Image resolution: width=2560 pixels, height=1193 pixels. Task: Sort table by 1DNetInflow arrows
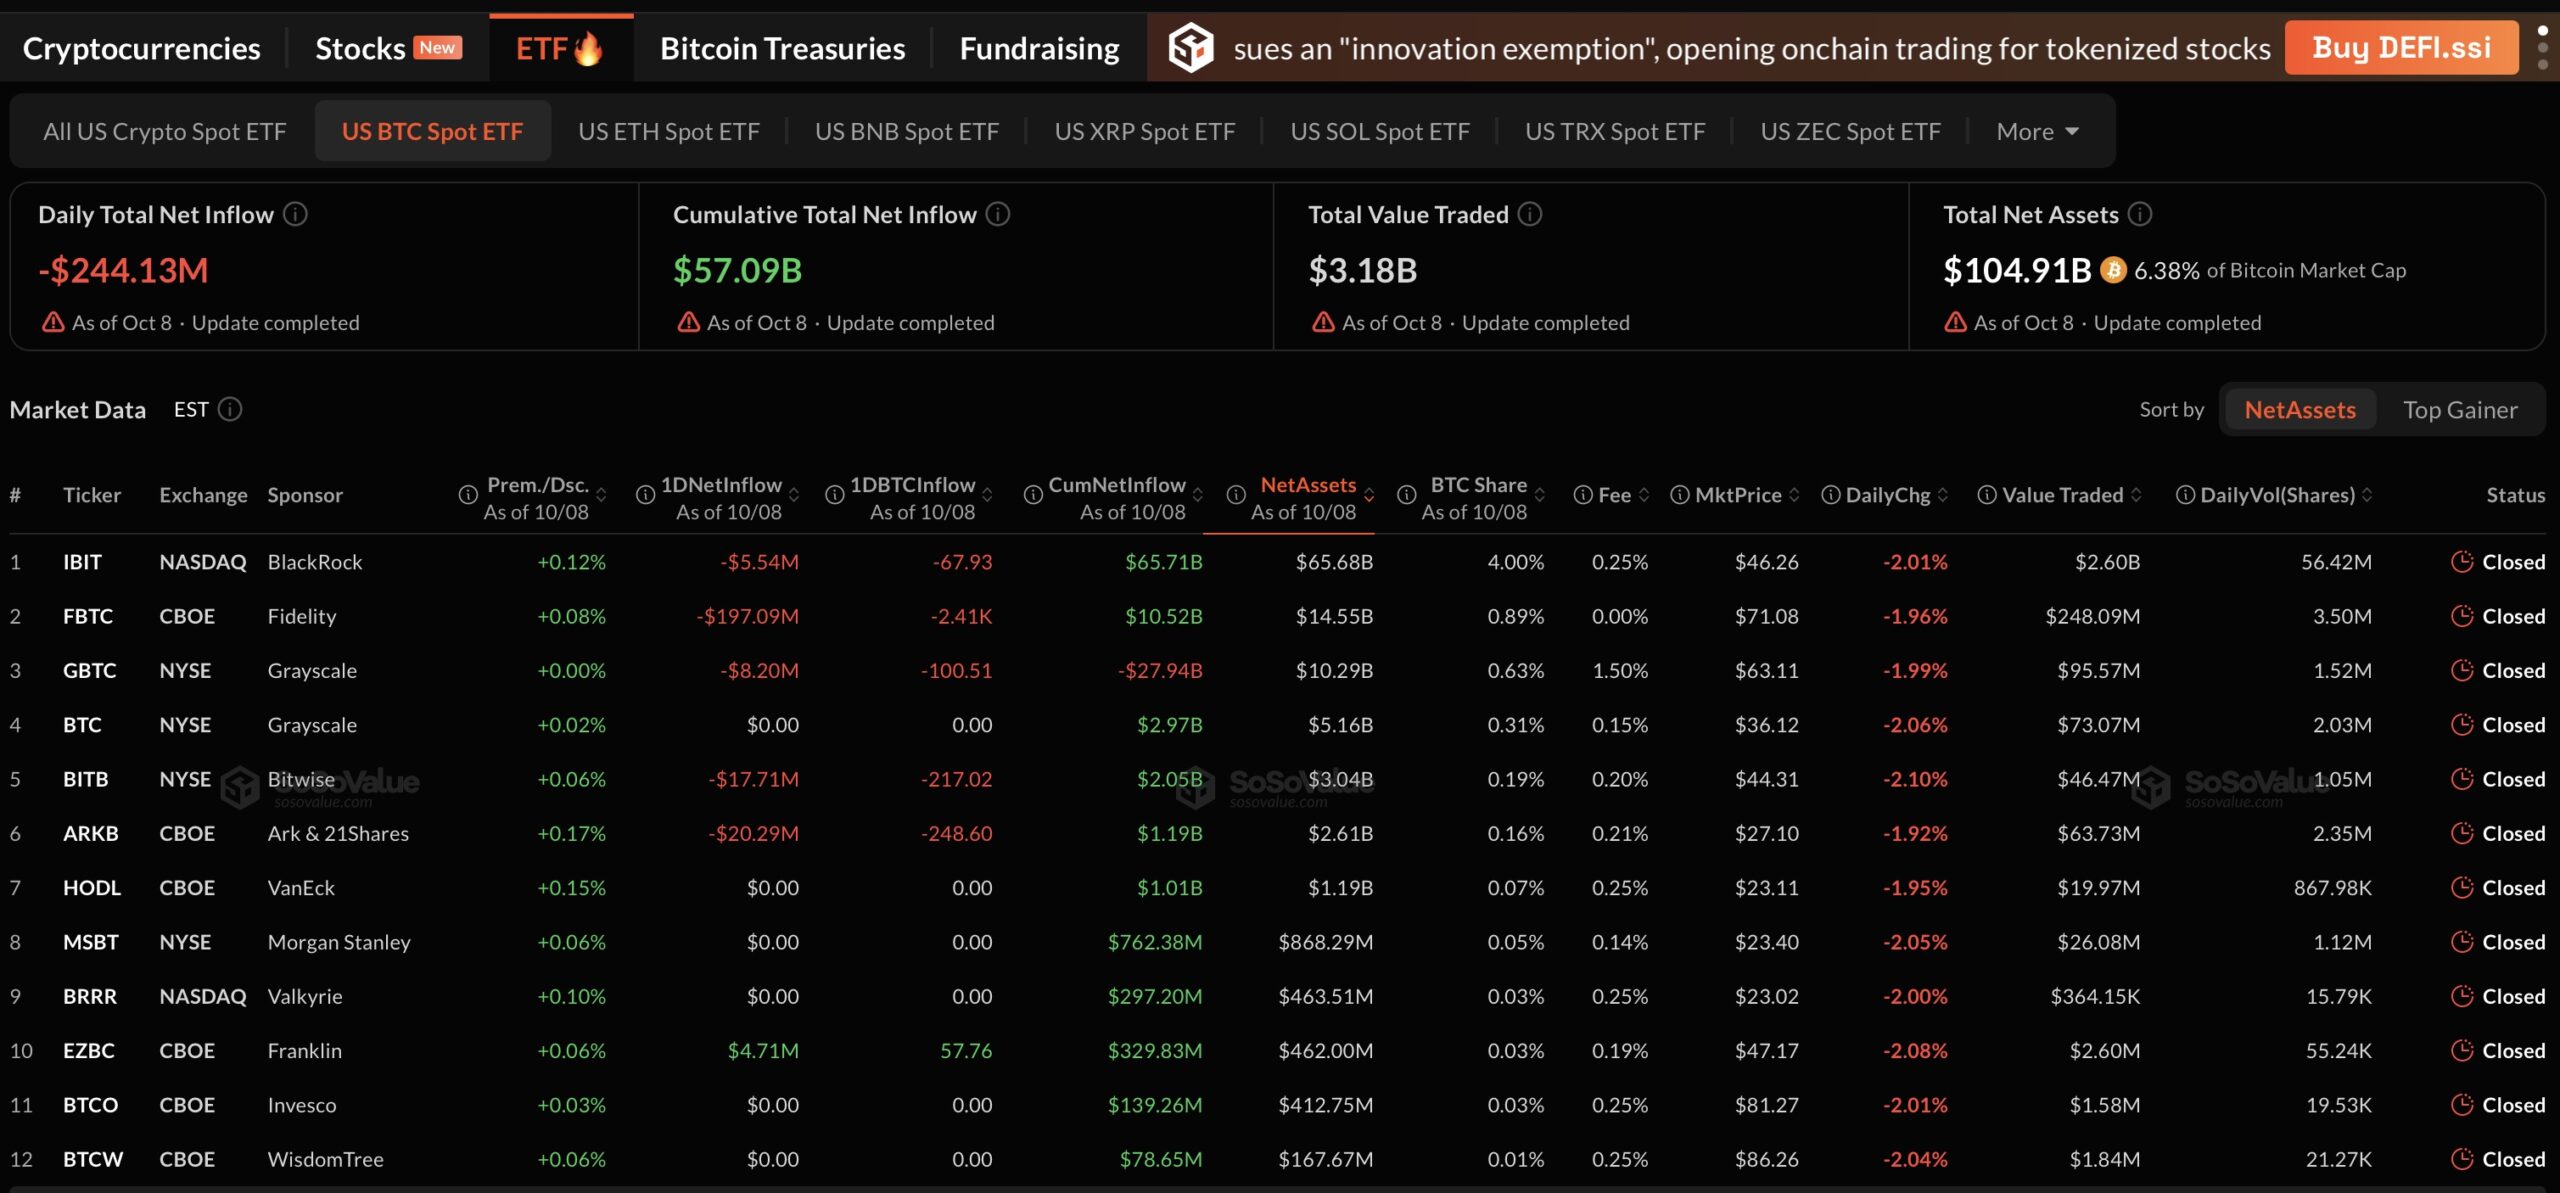tap(794, 494)
